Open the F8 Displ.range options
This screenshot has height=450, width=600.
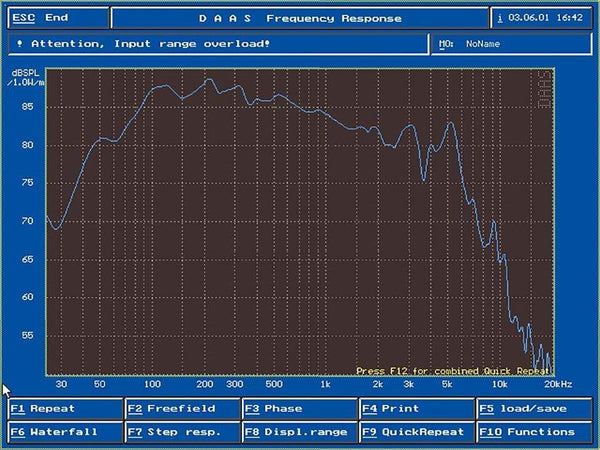click(x=298, y=432)
